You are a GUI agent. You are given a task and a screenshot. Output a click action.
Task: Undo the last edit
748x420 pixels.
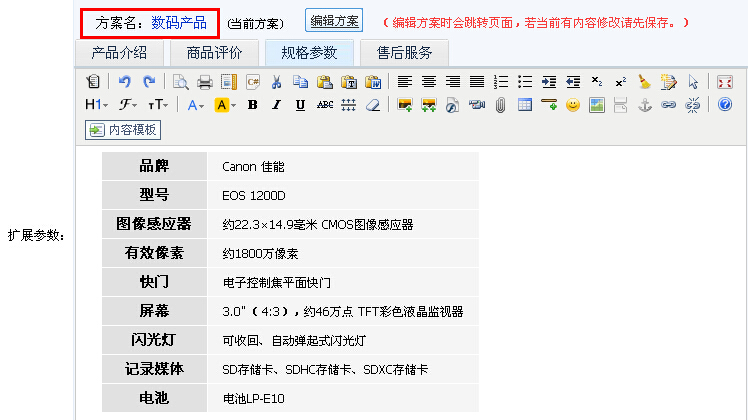[x=125, y=82]
